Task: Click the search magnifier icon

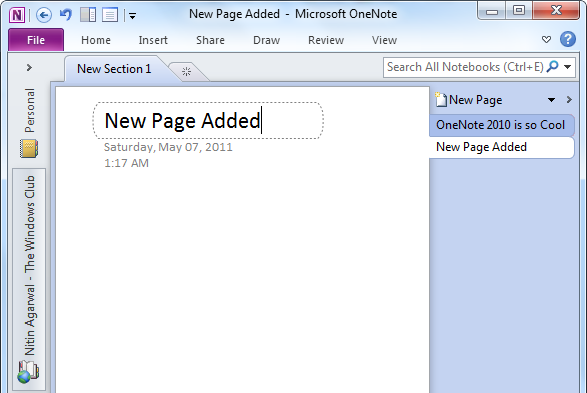Action: [553, 67]
